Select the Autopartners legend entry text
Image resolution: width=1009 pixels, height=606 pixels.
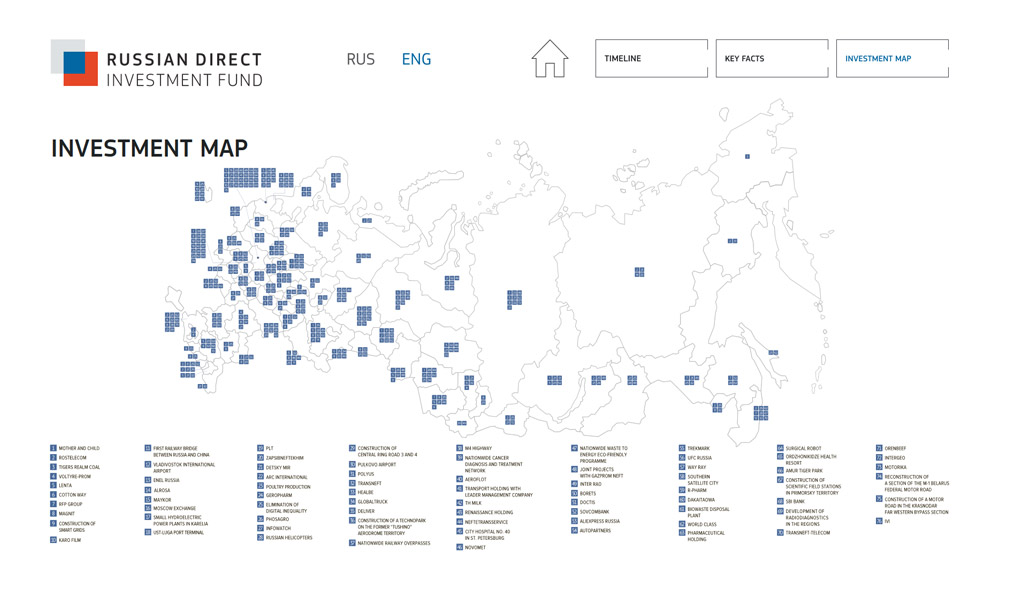pyautogui.click(x=595, y=531)
